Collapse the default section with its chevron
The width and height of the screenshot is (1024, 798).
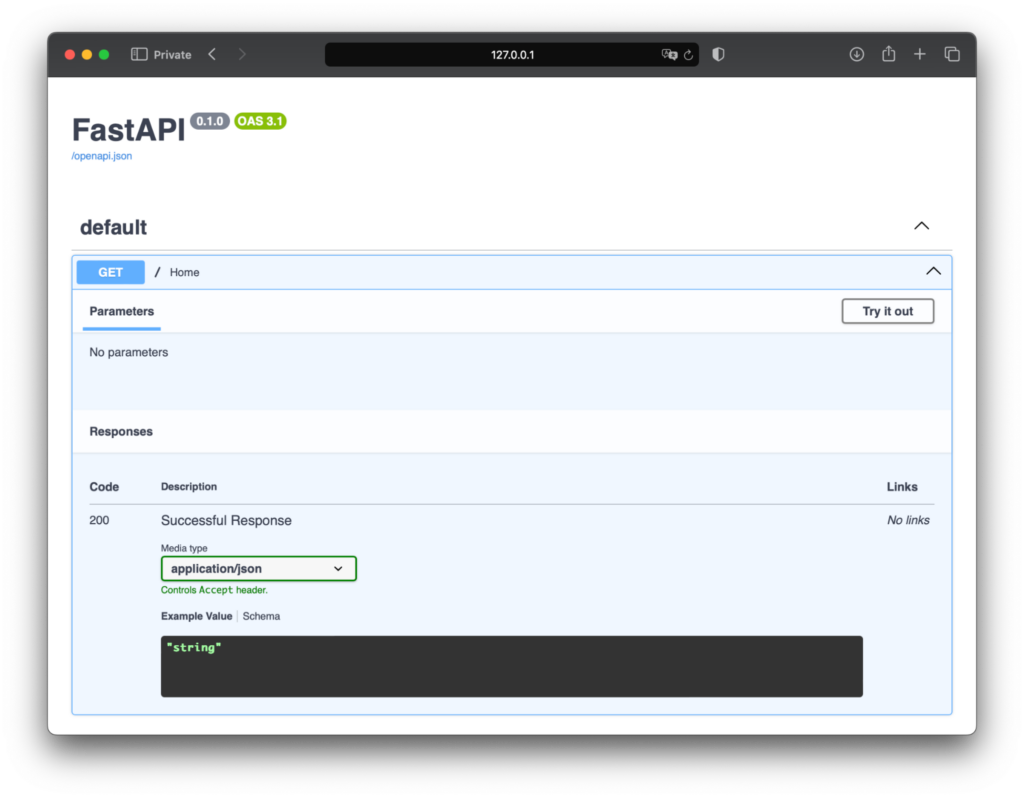tap(921, 225)
